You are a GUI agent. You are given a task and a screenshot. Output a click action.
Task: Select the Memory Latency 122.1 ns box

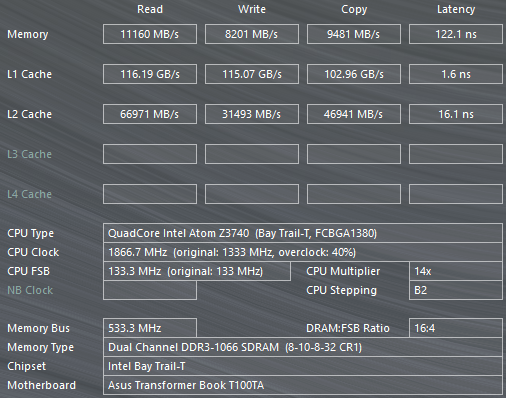(x=456, y=34)
